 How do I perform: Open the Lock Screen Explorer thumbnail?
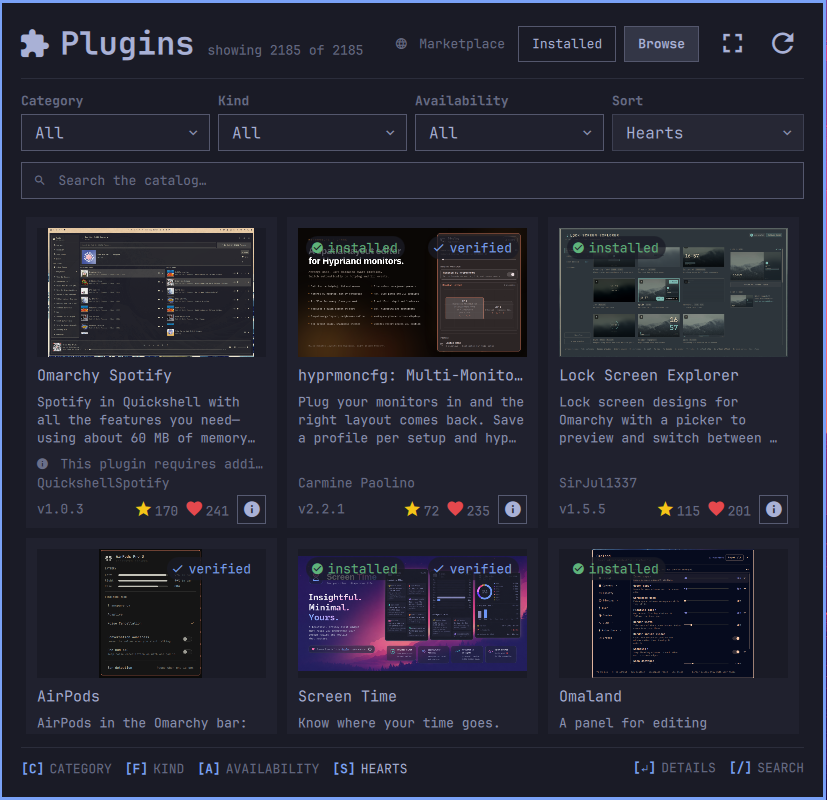click(673, 292)
